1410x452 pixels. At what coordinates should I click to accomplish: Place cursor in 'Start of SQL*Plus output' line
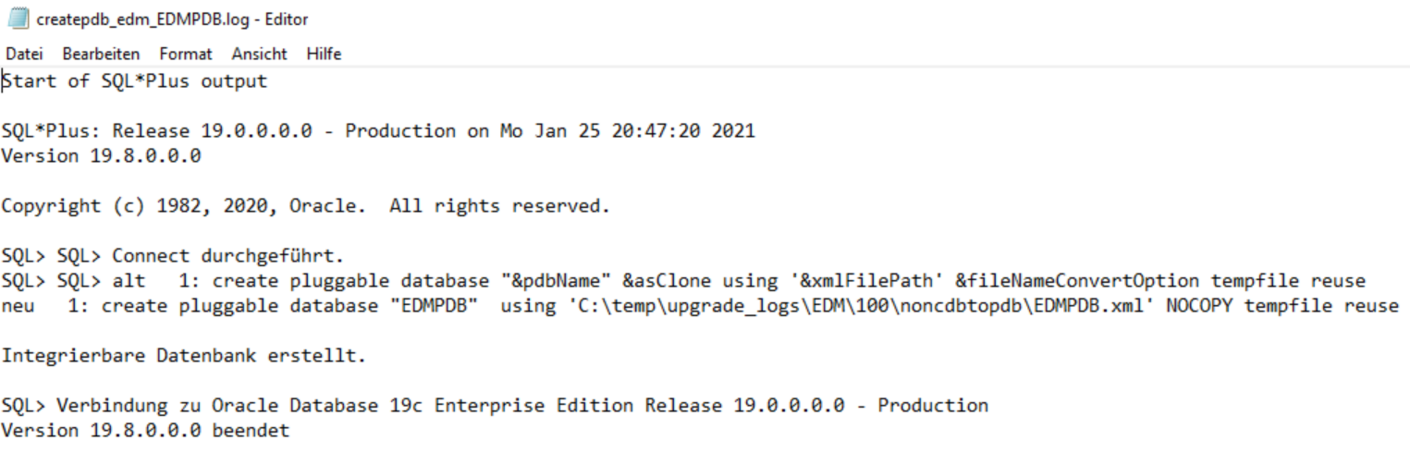[135, 82]
